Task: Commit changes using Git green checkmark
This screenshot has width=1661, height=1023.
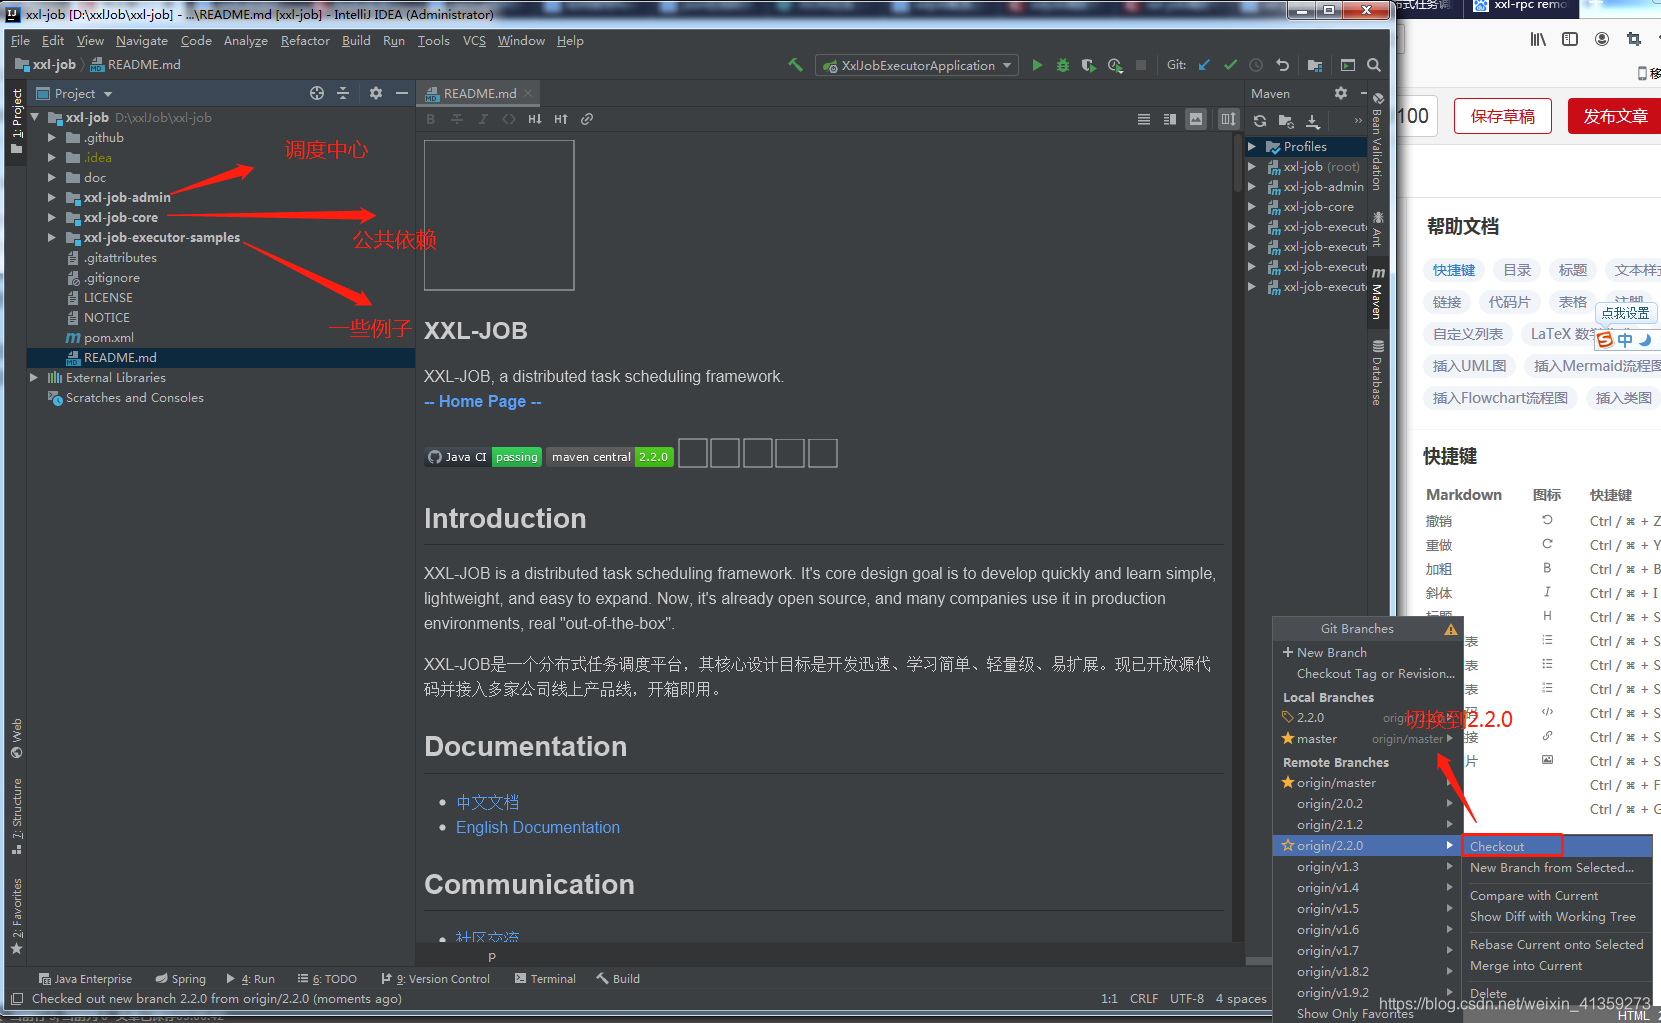Action: tap(1230, 65)
